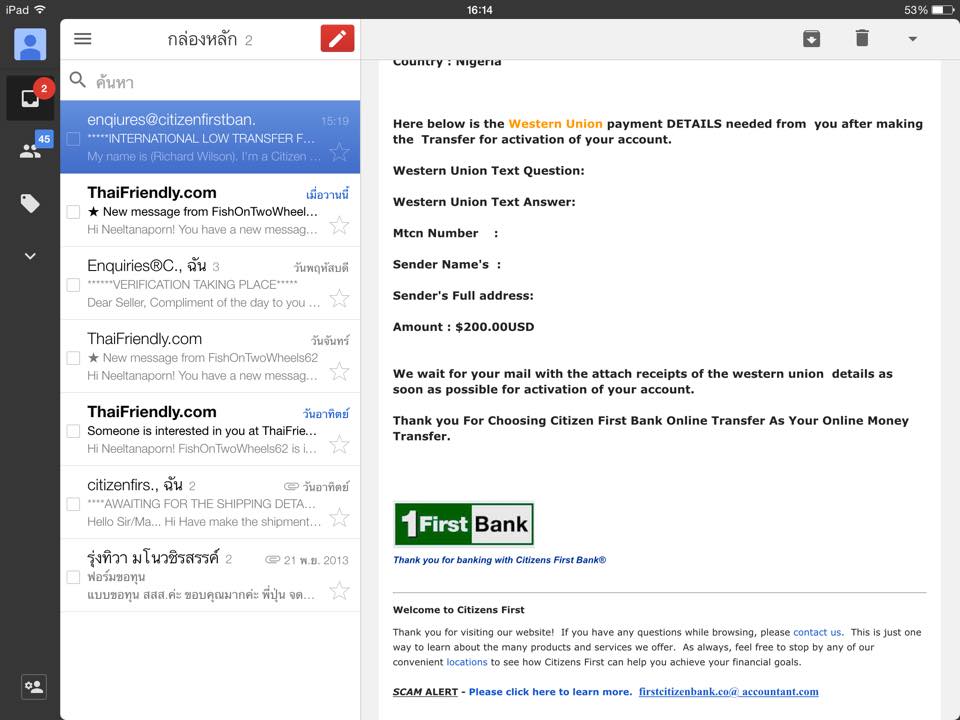Screen dimensions: 960x720
Task: Click the 1First Bank logo image
Action: (463, 524)
